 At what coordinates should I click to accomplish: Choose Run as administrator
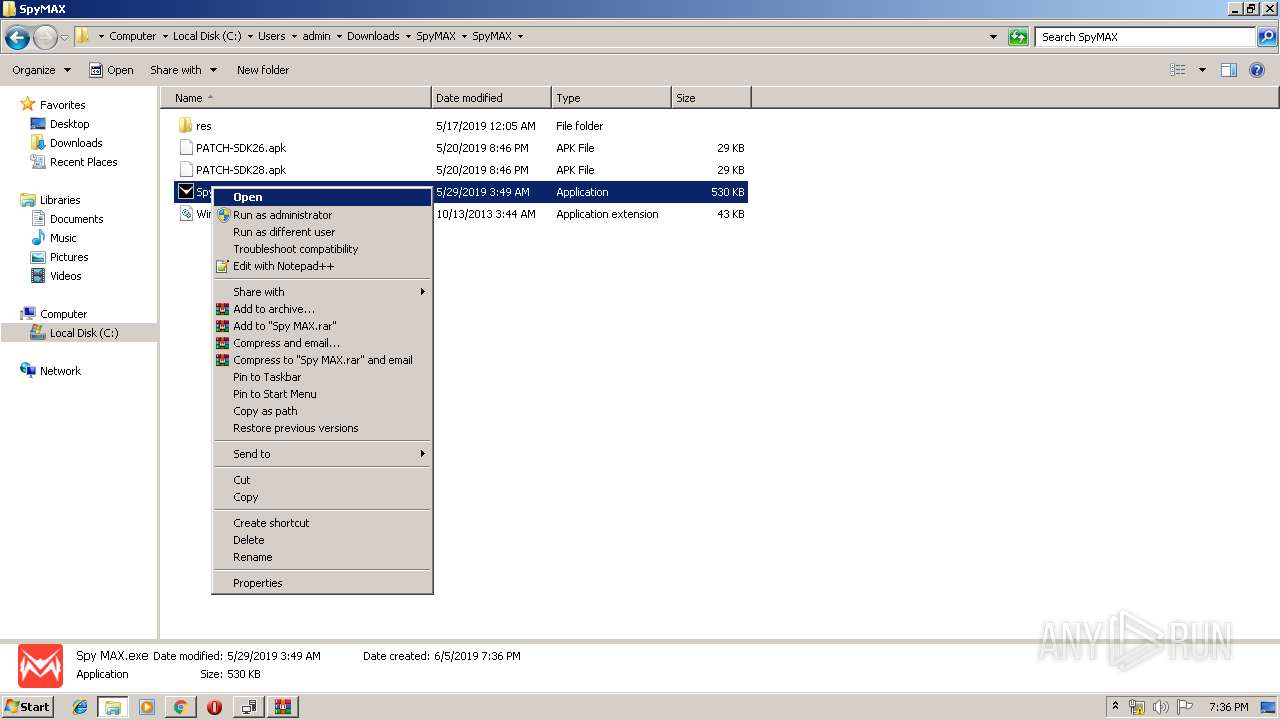322,215
